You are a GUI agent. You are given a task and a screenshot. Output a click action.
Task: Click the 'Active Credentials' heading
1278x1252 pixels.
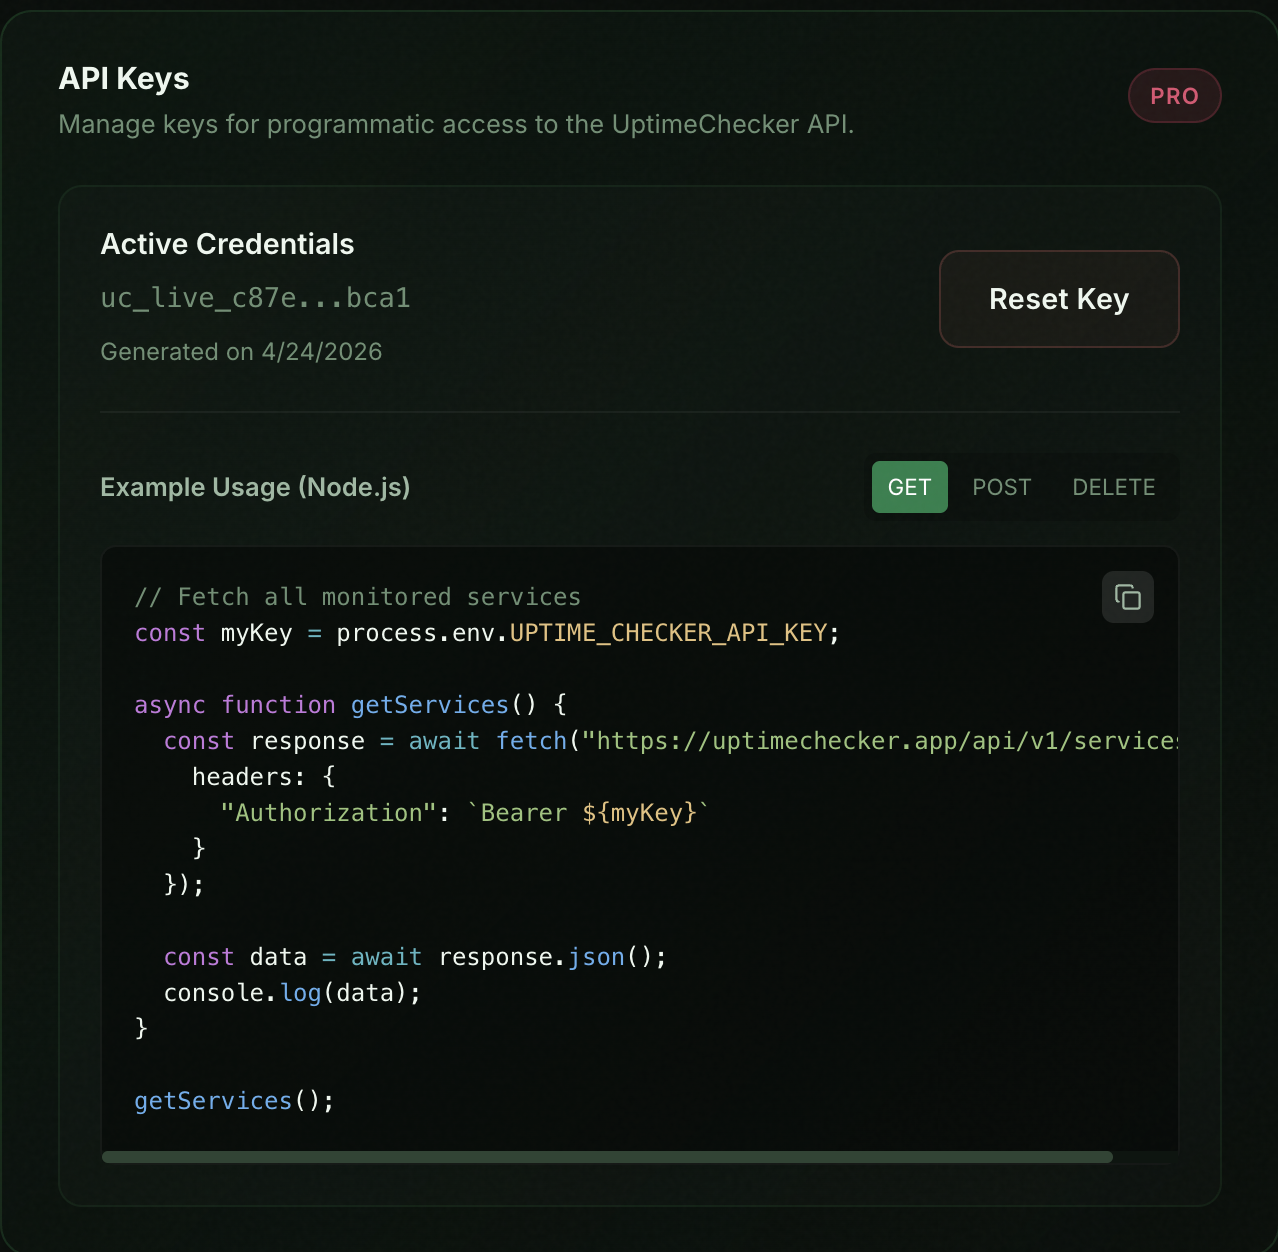point(227,244)
